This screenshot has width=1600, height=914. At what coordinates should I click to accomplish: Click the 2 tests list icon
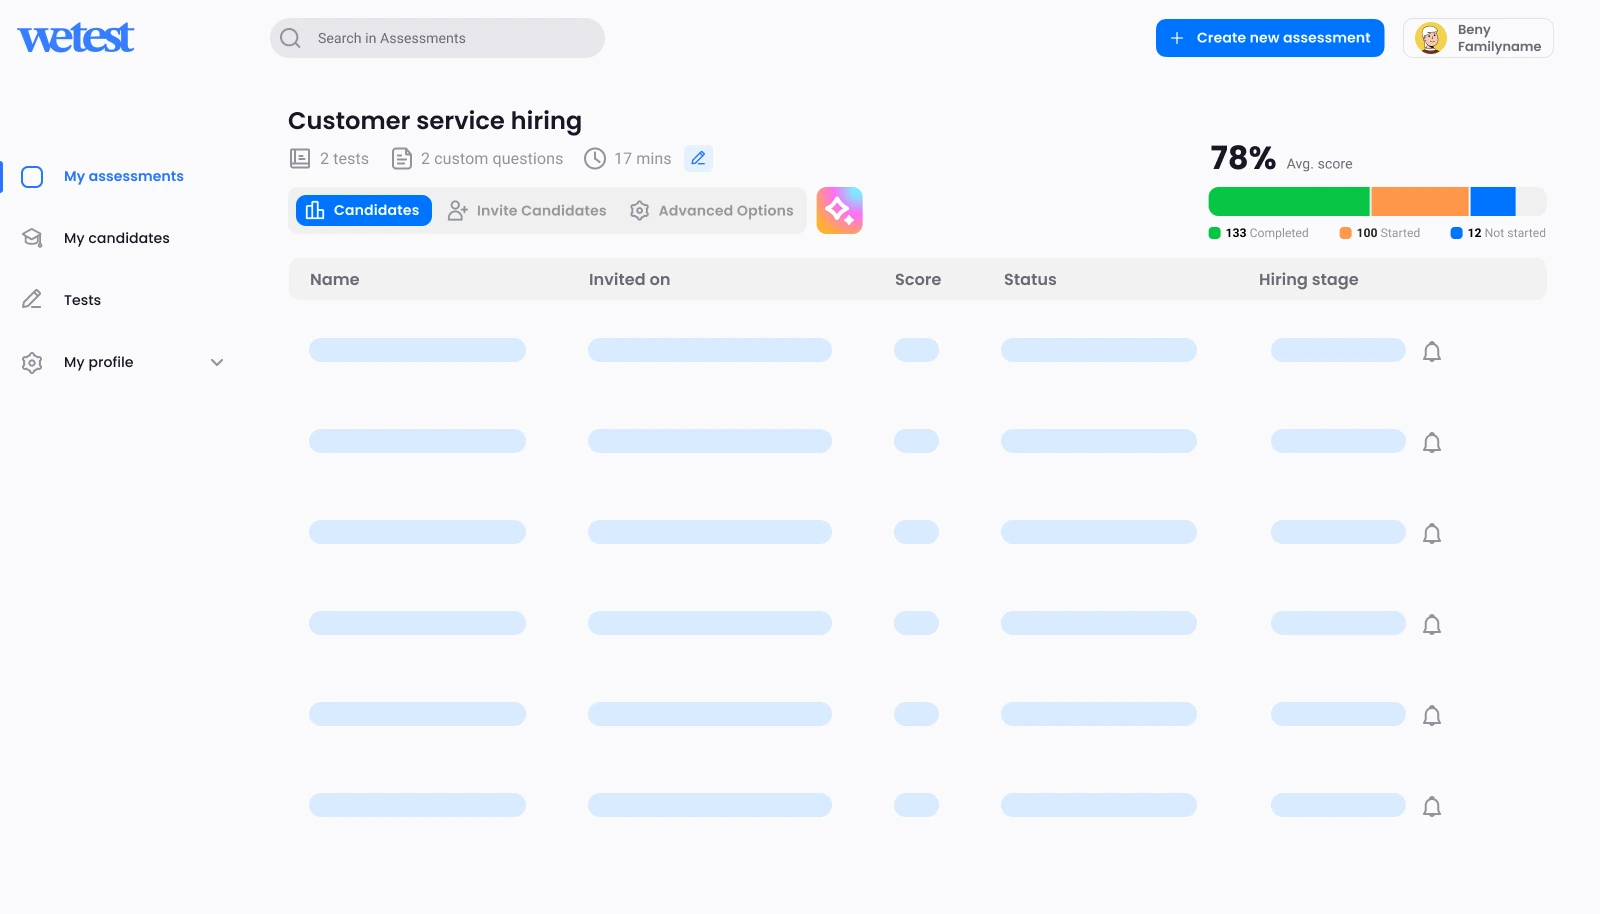pos(300,158)
